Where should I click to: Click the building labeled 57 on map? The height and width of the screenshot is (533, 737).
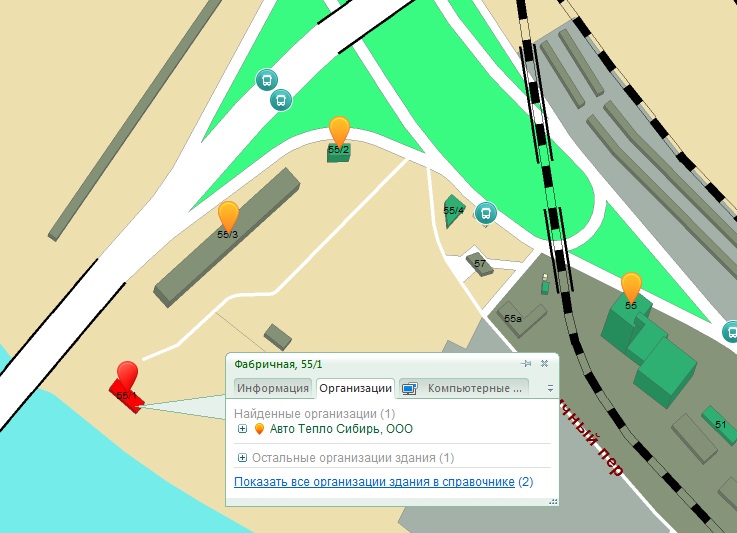(x=480, y=264)
